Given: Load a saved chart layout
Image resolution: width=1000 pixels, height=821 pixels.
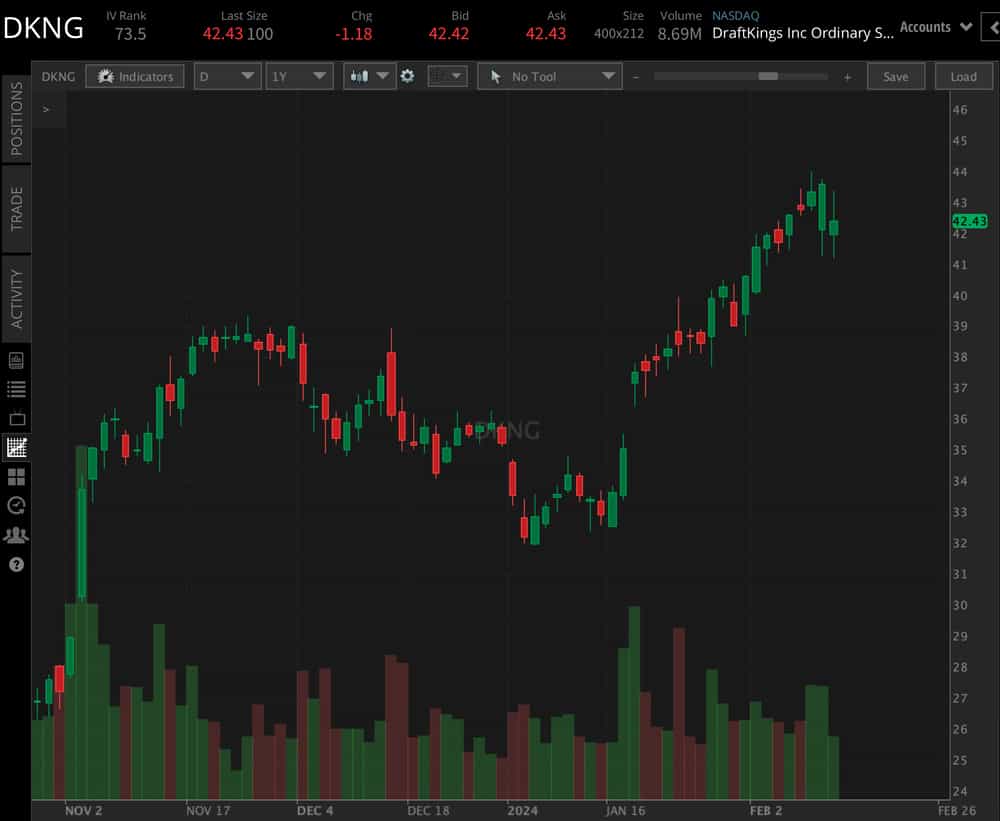Looking at the screenshot, I should [x=963, y=77].
